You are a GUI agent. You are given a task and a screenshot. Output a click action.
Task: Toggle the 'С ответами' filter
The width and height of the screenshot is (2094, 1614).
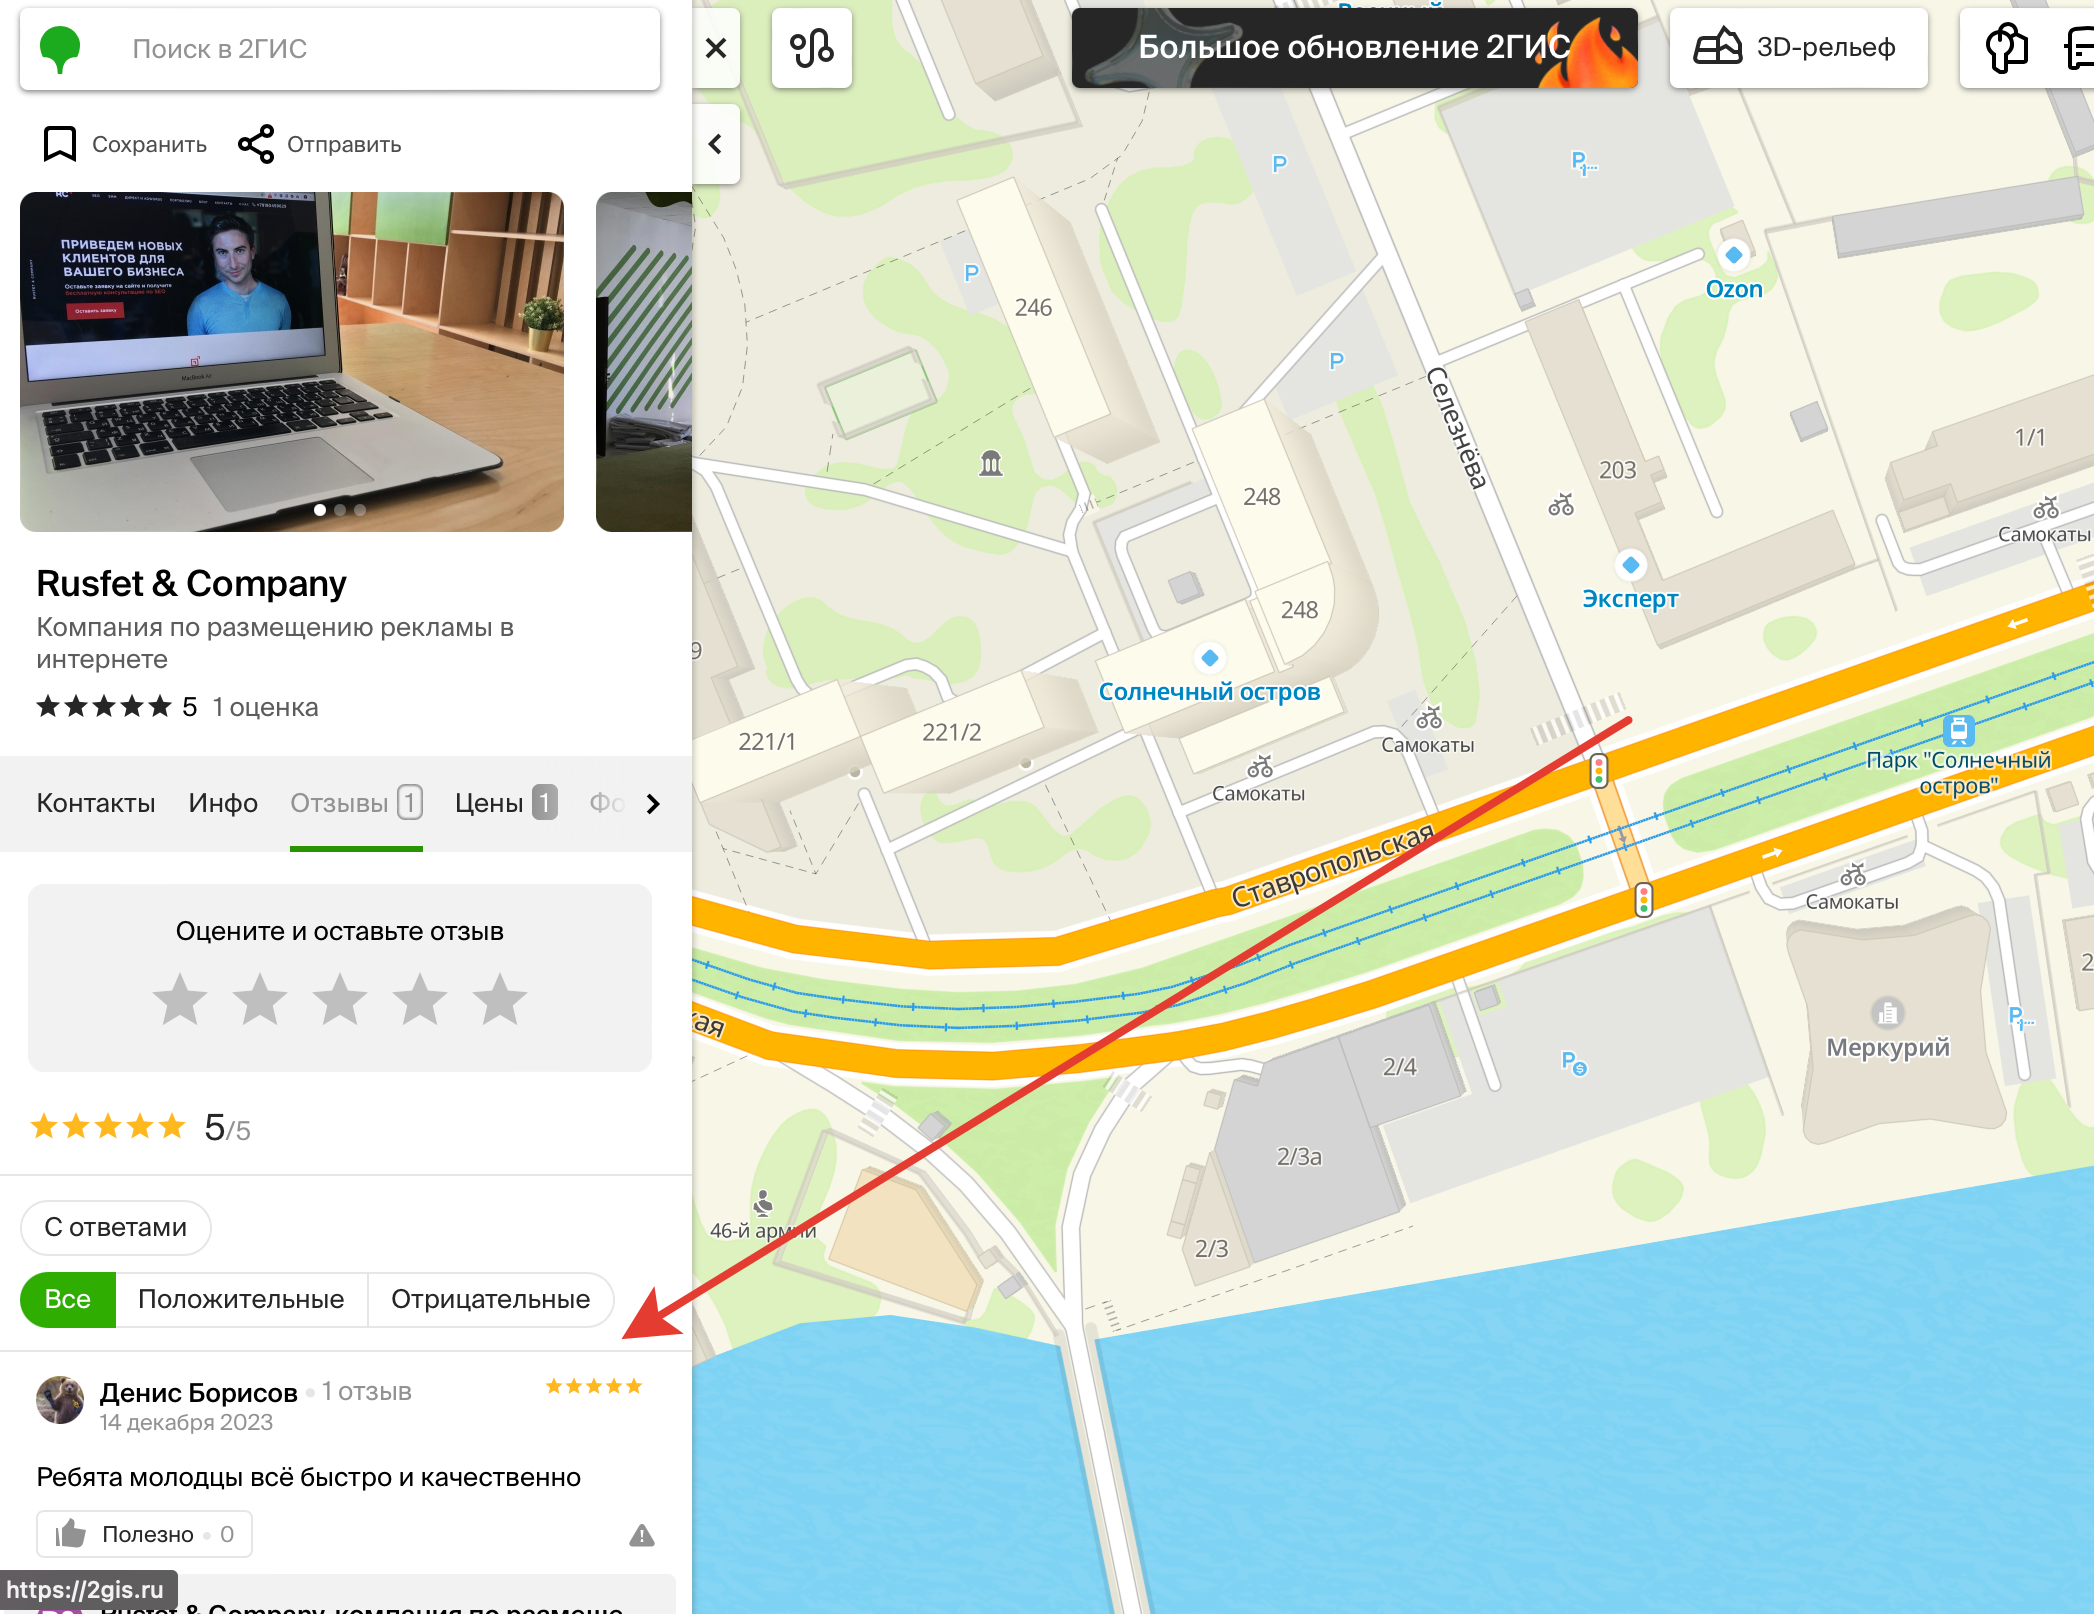(x=116, y=1227)
